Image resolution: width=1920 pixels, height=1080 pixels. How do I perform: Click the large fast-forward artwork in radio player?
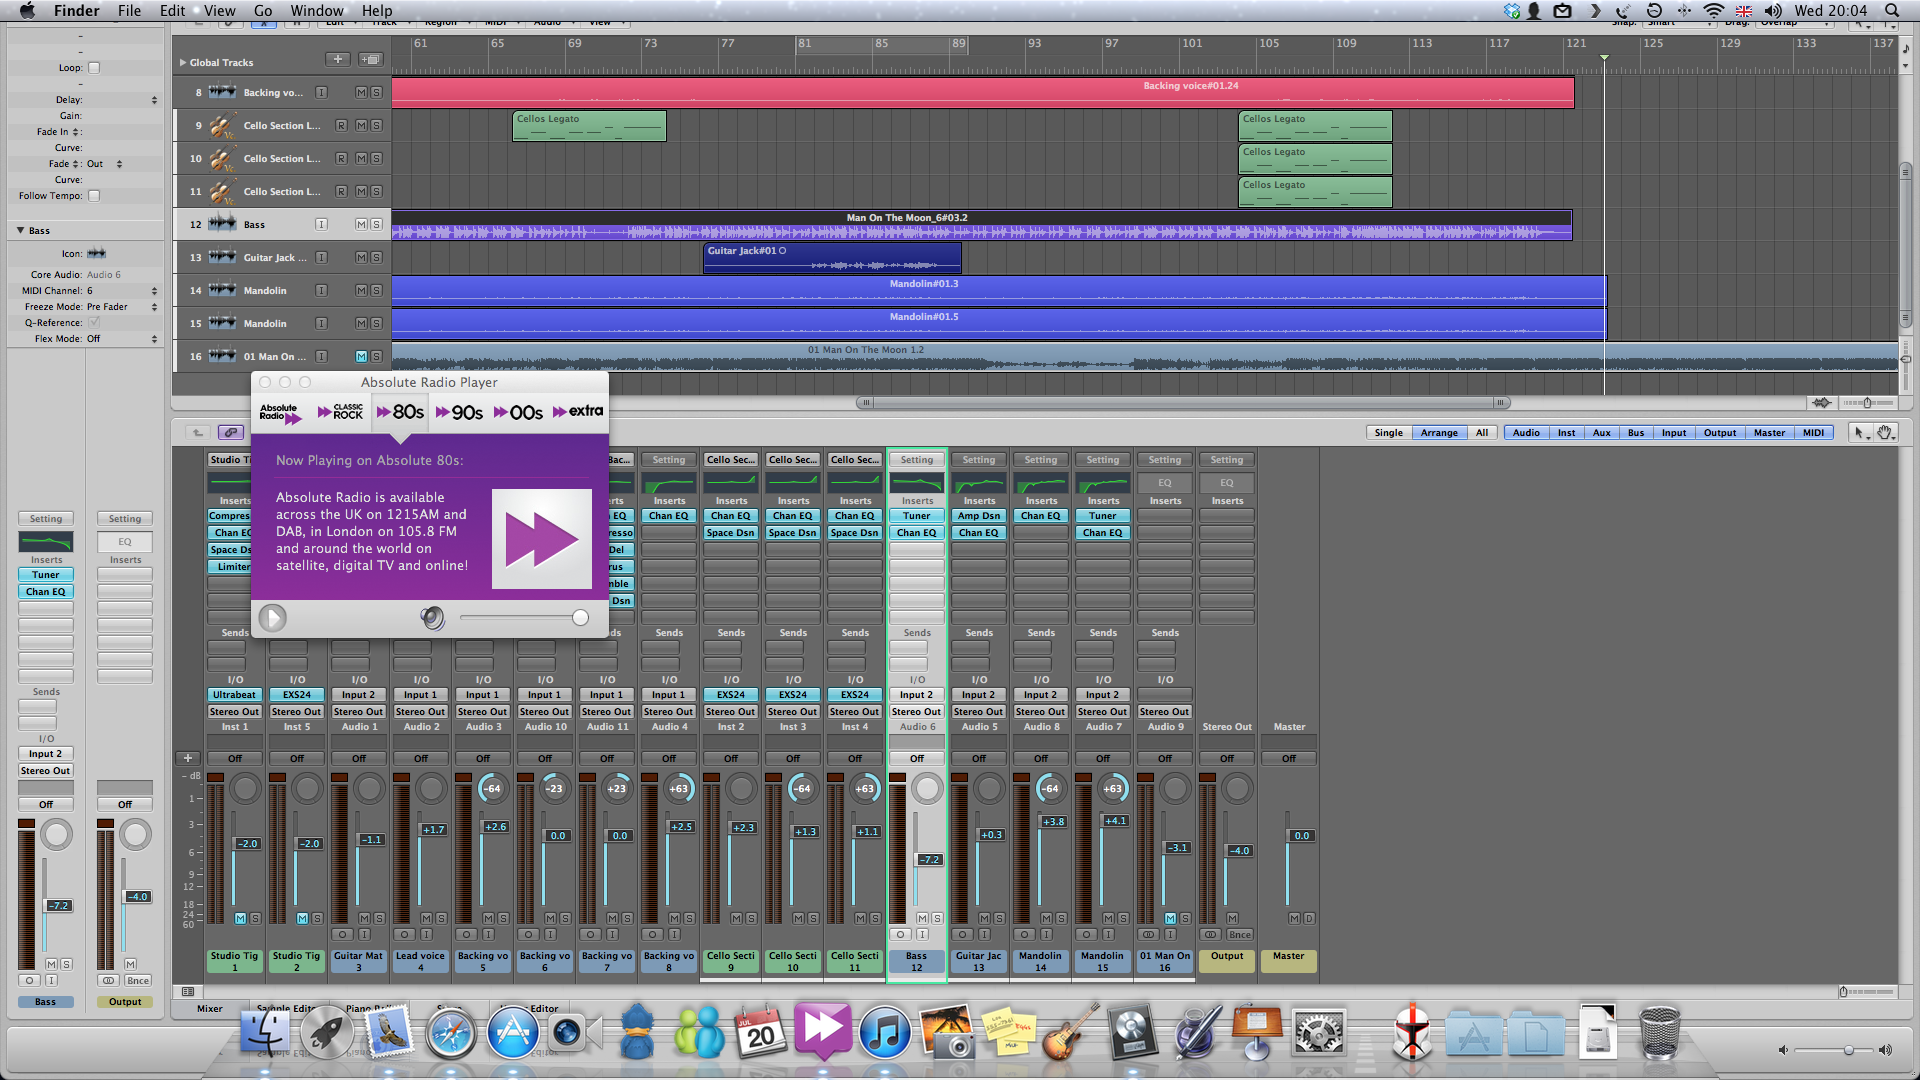542,539
